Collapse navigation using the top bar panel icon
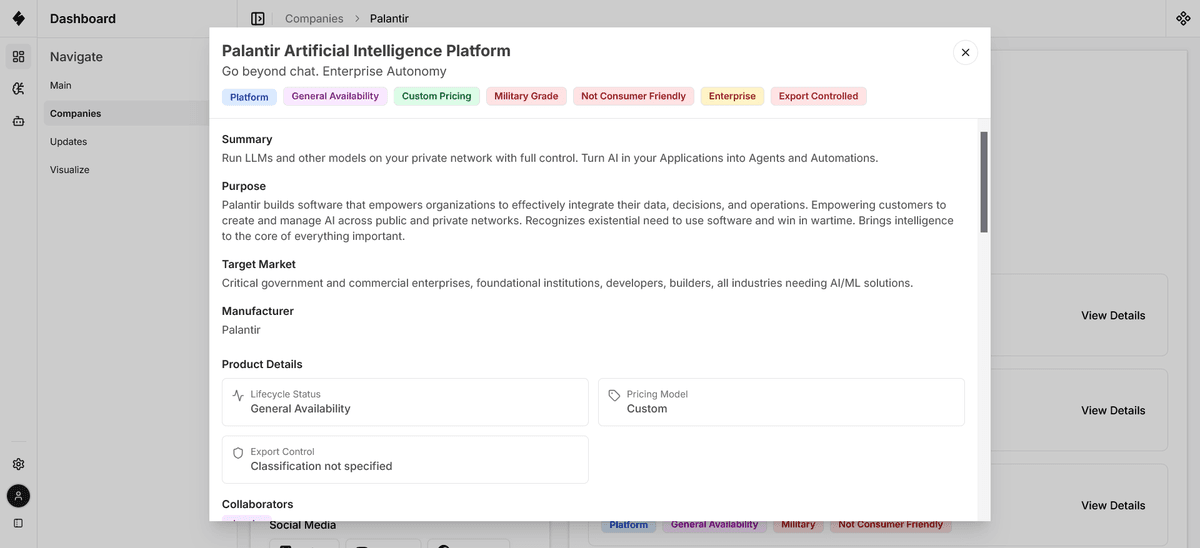1200x548 pixels. click(x=258, y=18)
